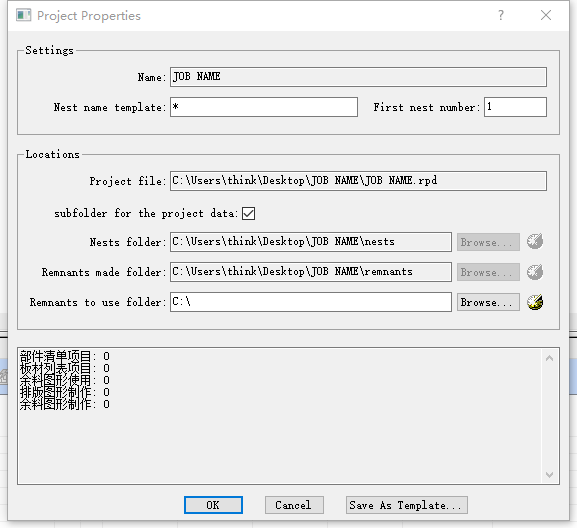Toggle subfolder for the project data checkbox
577x528 pixels.
(248, 213)
